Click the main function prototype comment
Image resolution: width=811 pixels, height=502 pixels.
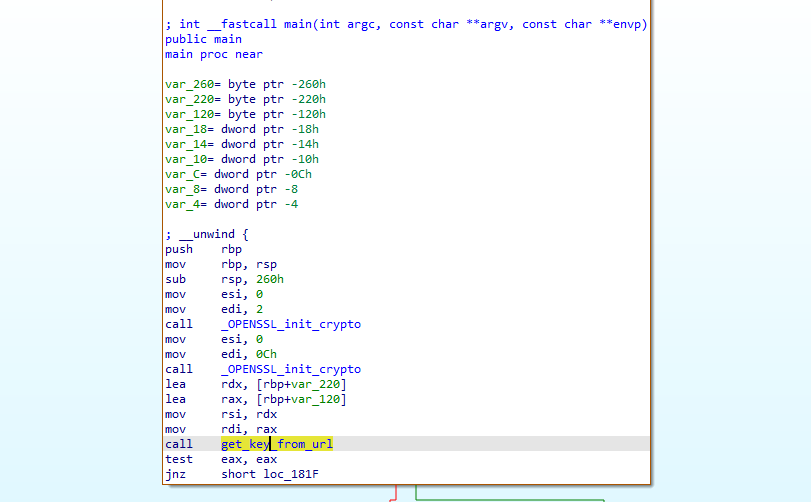point(406,24)
